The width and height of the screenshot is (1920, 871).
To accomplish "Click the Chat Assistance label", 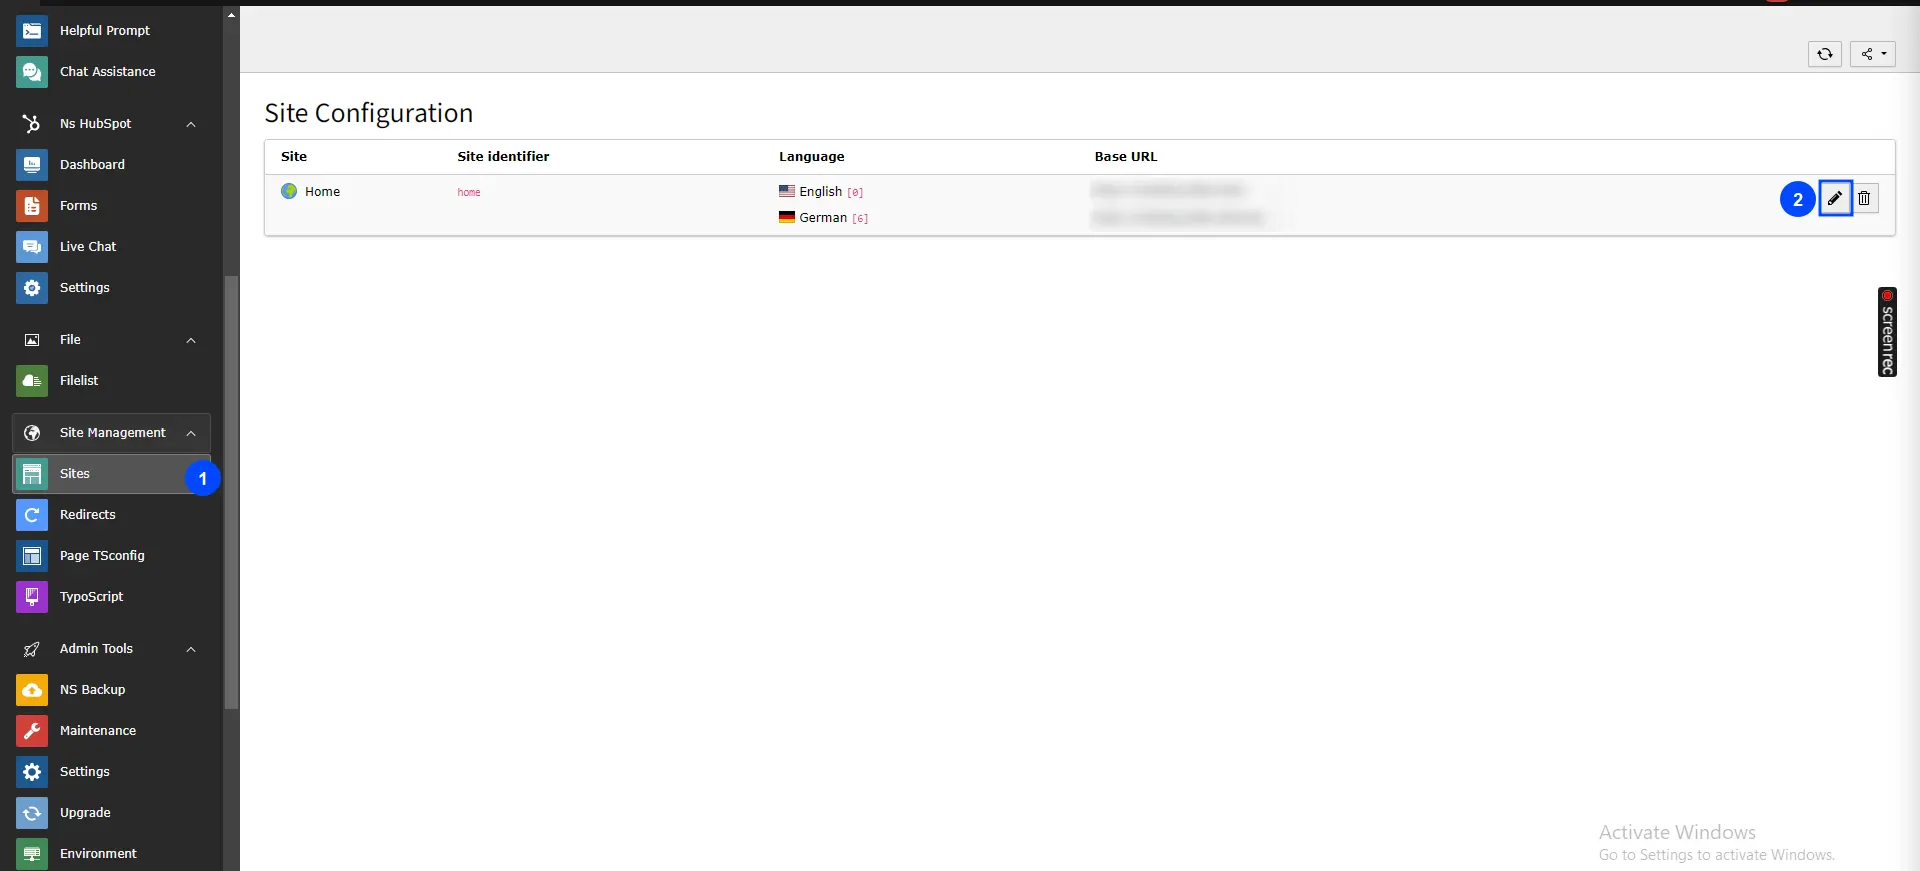I will [x=108, y=72].
